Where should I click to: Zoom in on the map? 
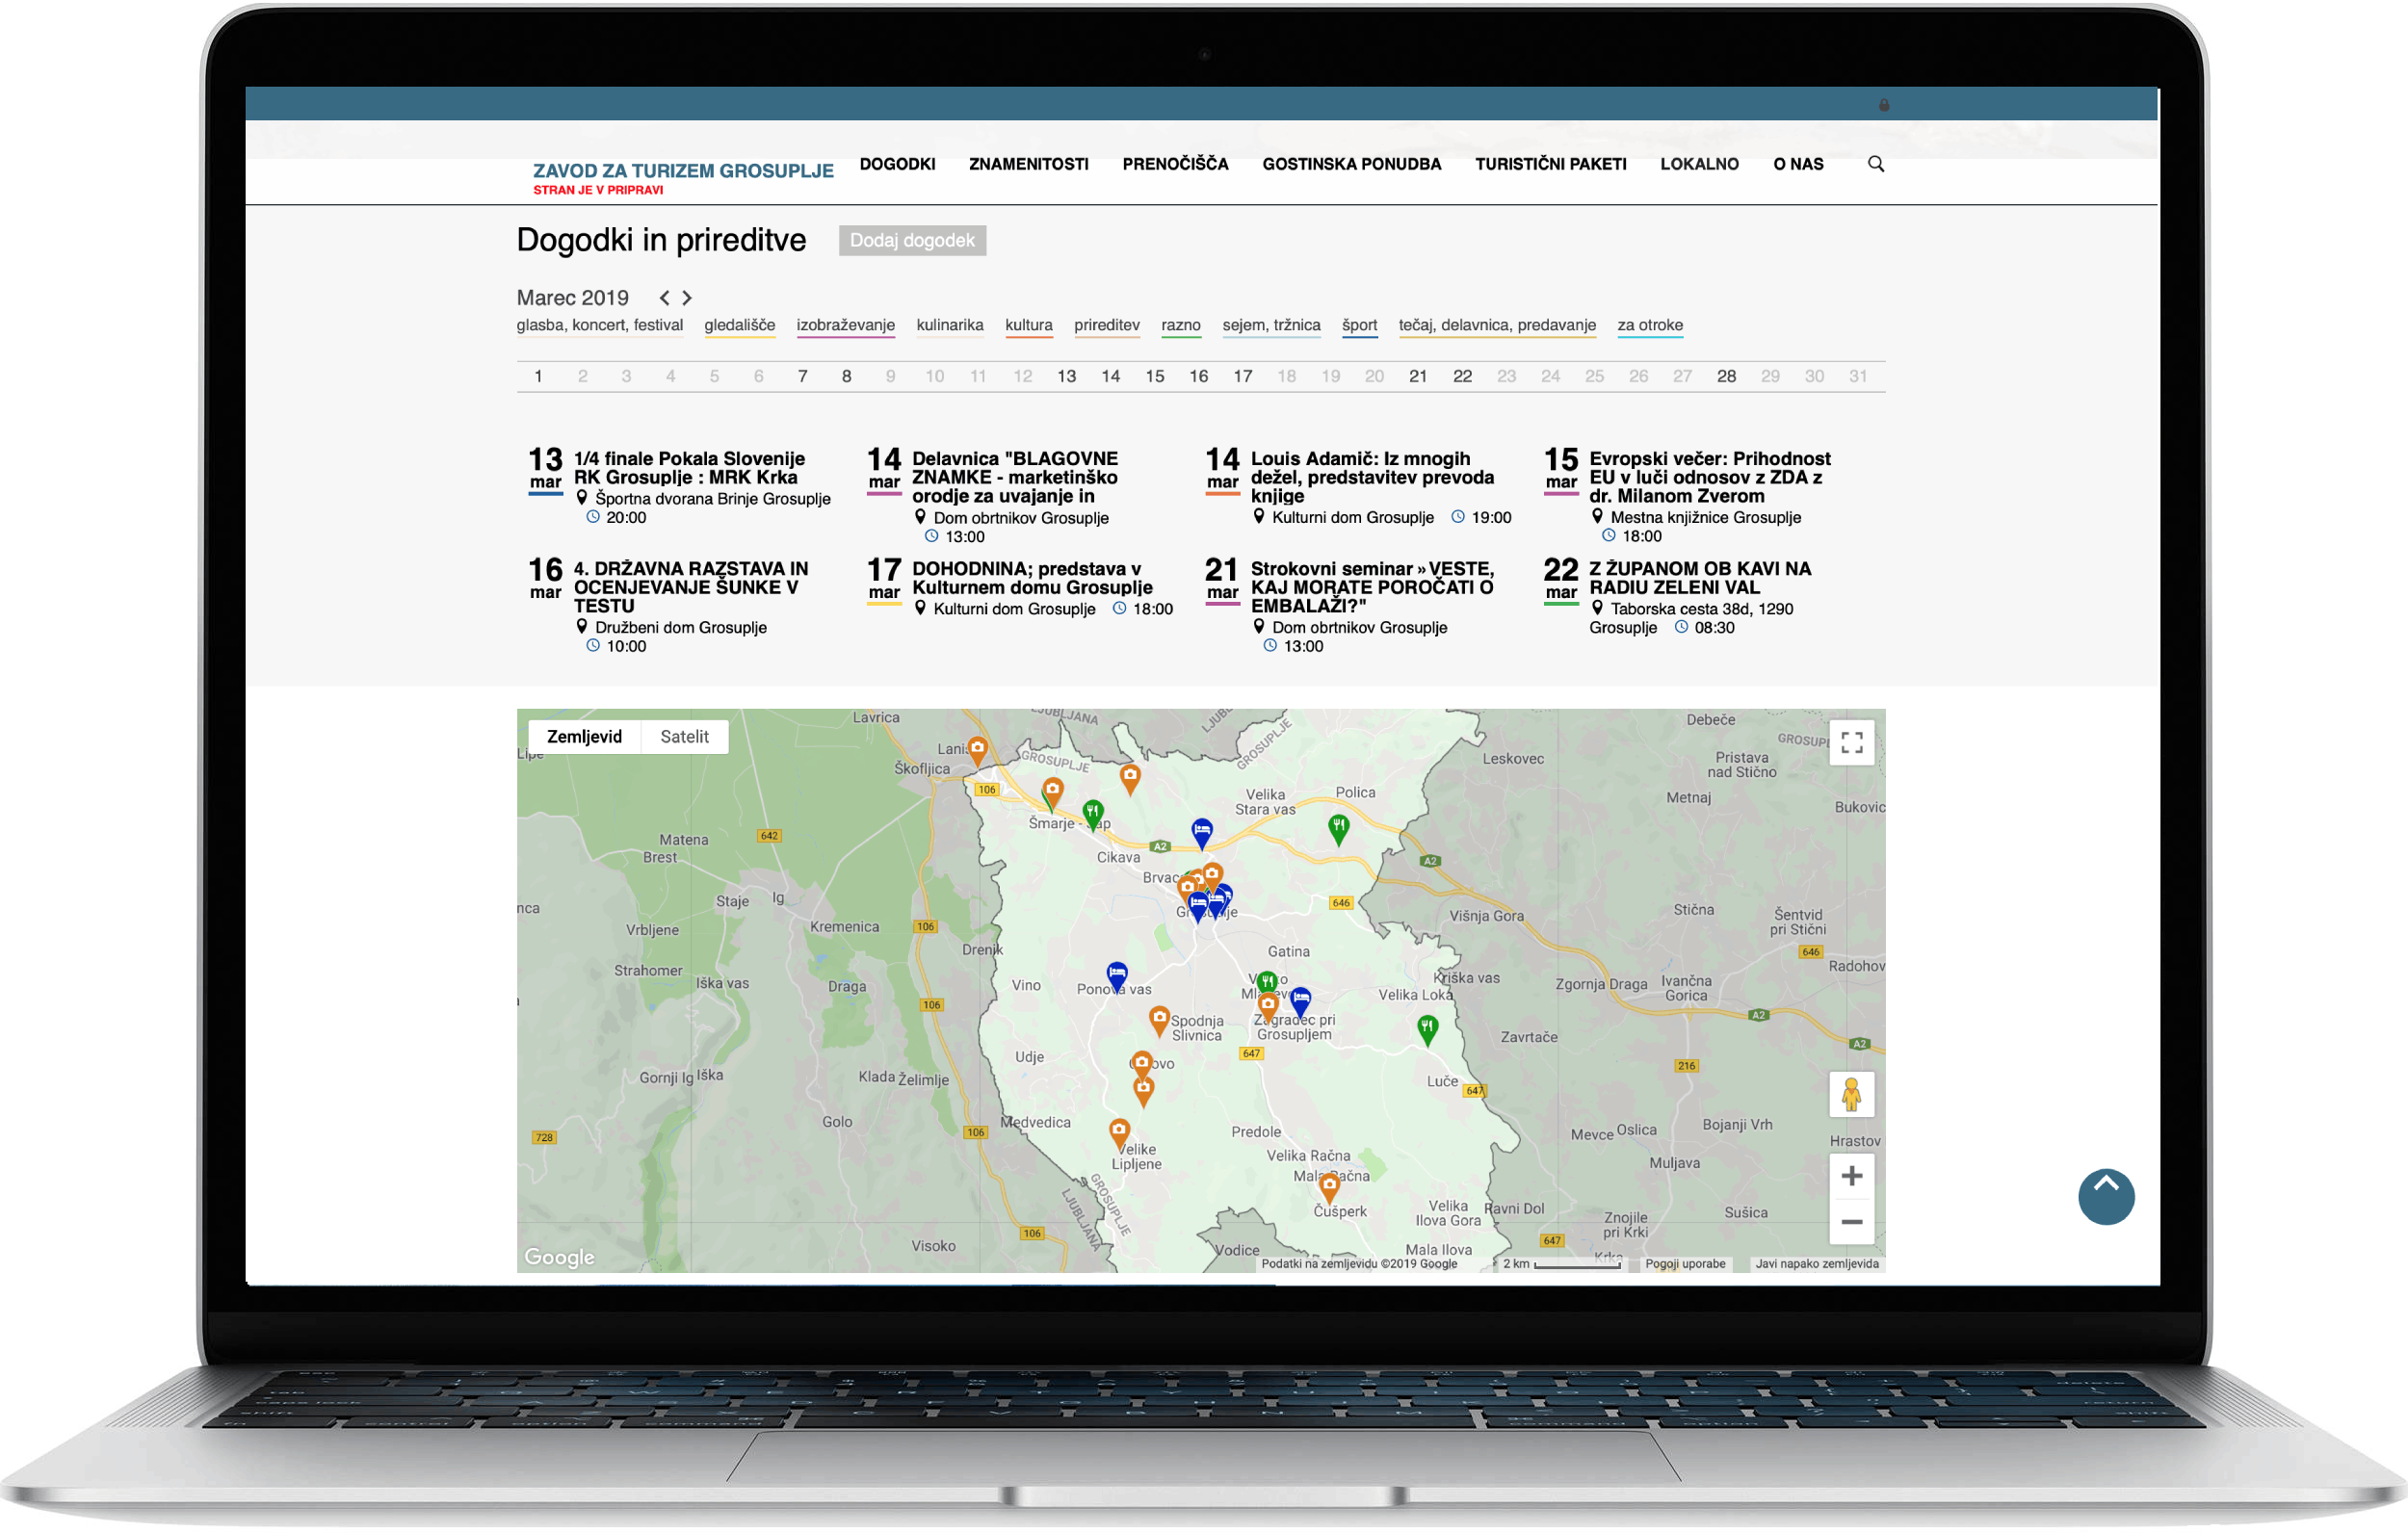(1851, 1176)
